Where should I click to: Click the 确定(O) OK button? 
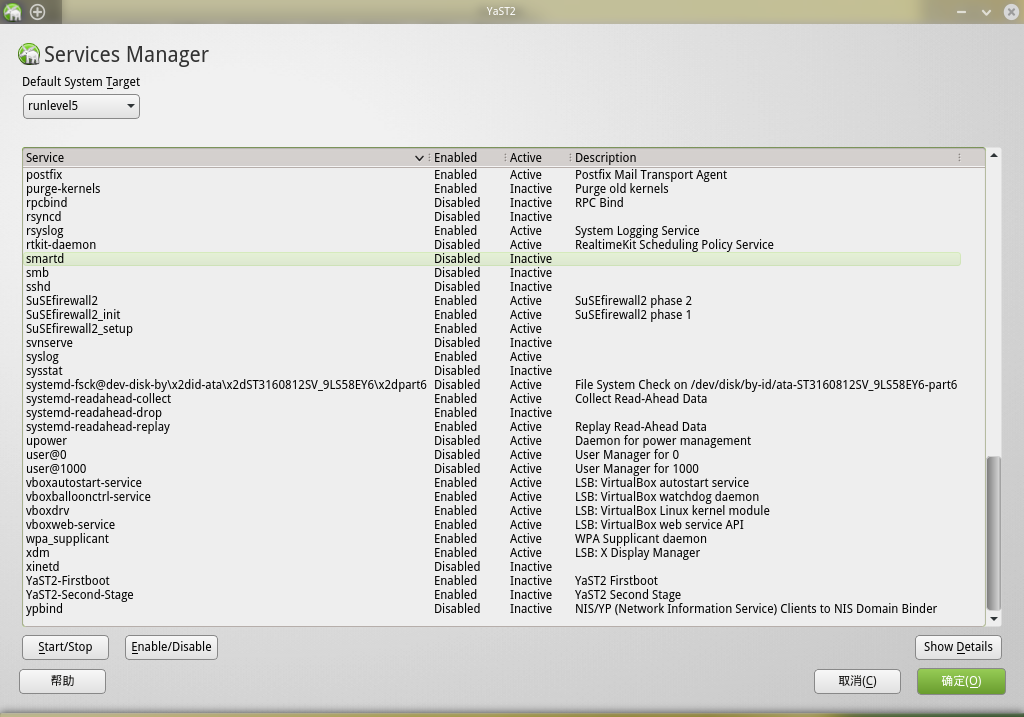[961, 681]
